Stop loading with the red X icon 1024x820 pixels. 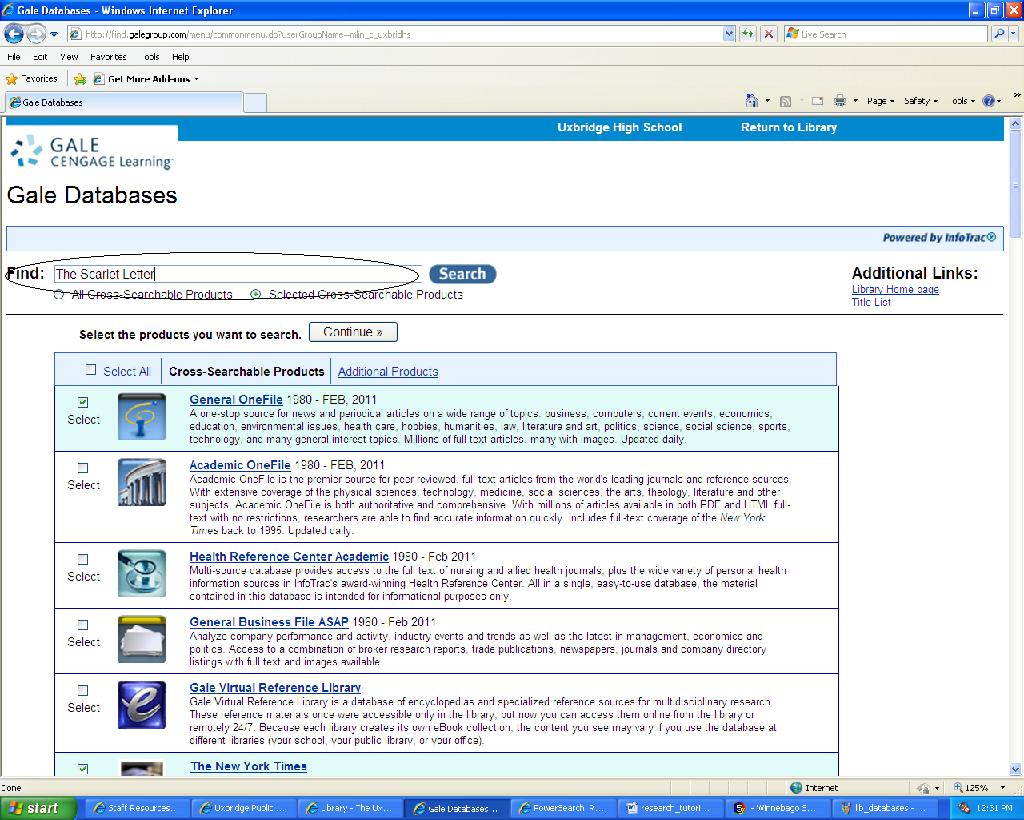click(769, 34)
